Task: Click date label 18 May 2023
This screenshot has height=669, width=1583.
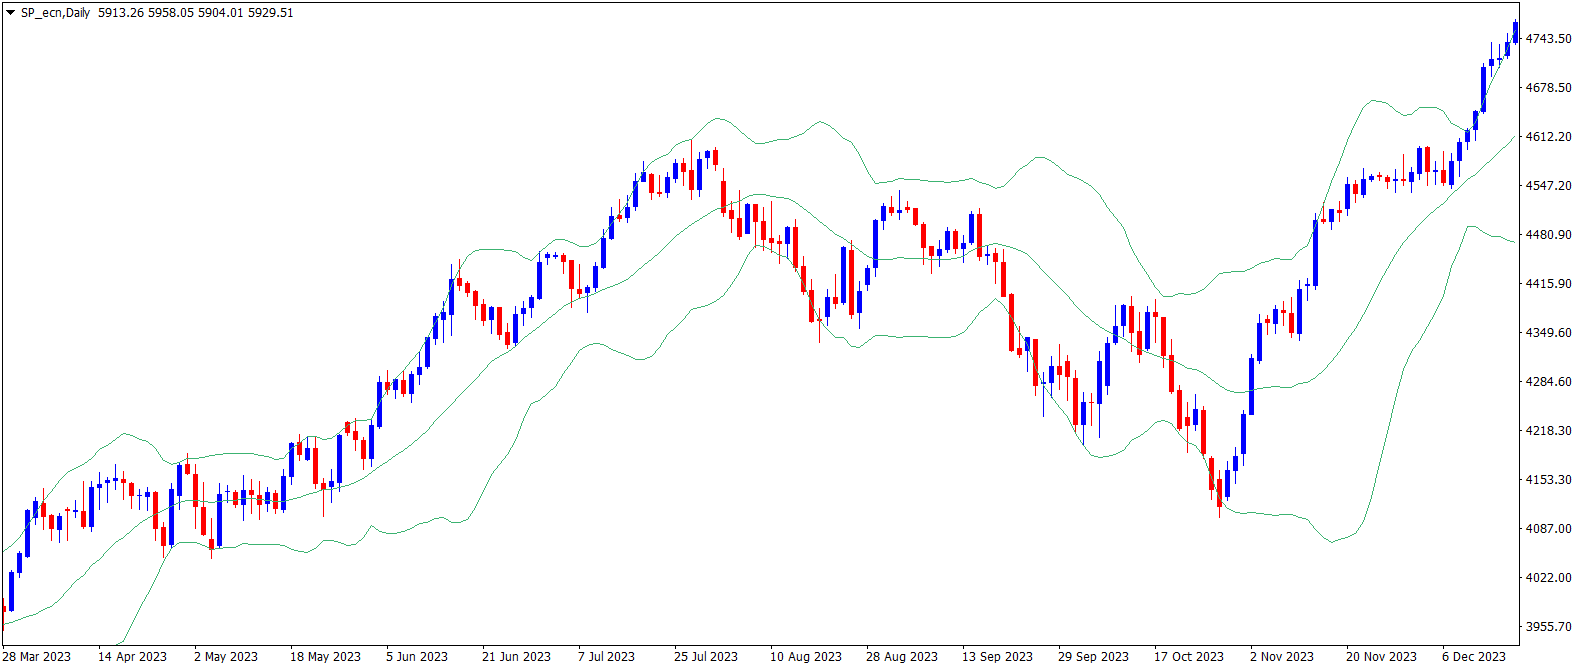Action: click(325, 657)
